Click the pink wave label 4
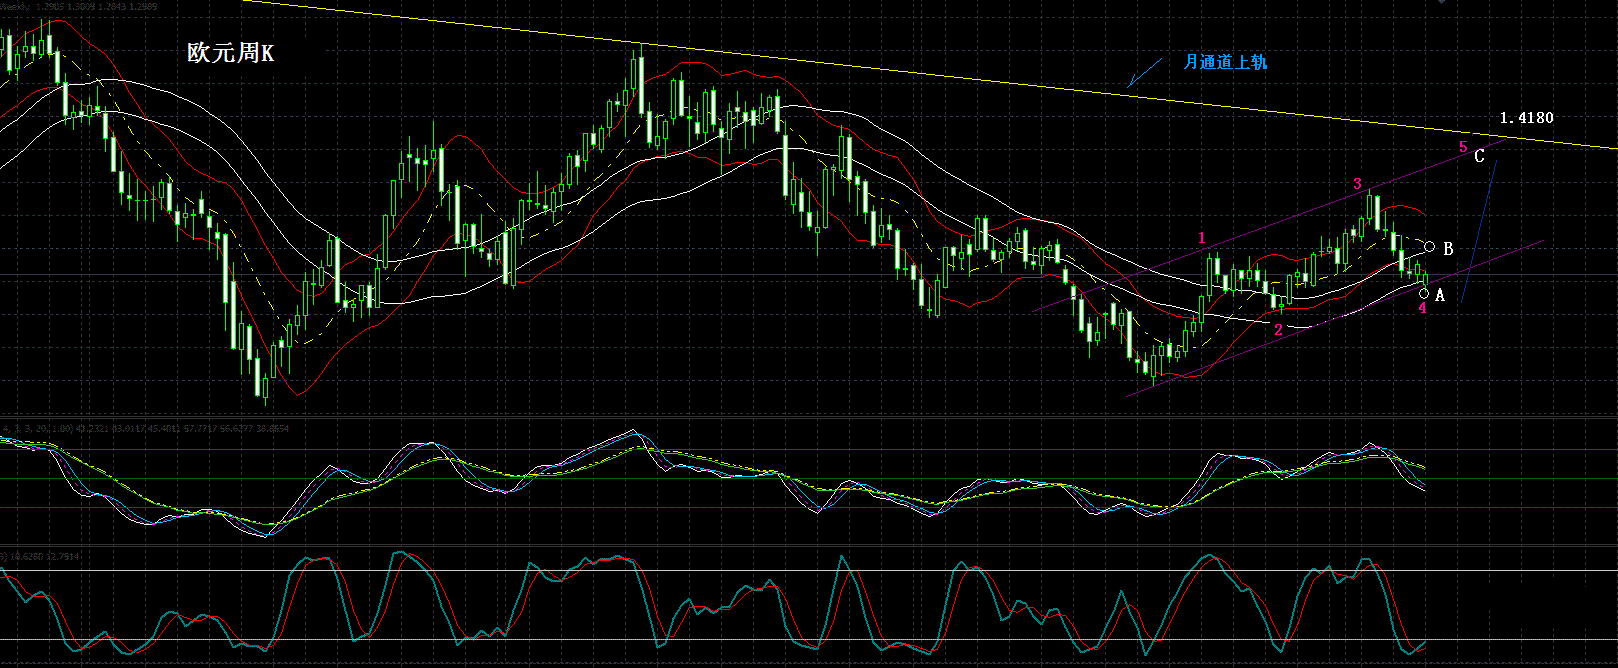The height and width of the screenshot is (668, 1618). (x=1422, y=308)
